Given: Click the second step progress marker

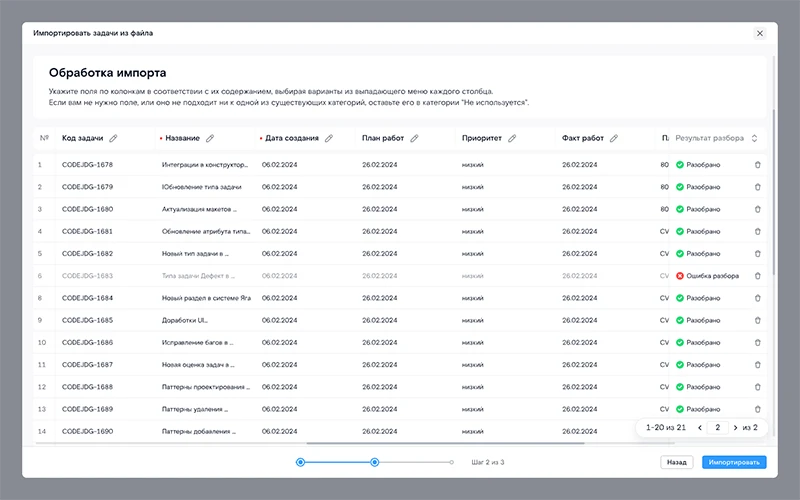Looking at the screenshot, I should tap(375, 462).
